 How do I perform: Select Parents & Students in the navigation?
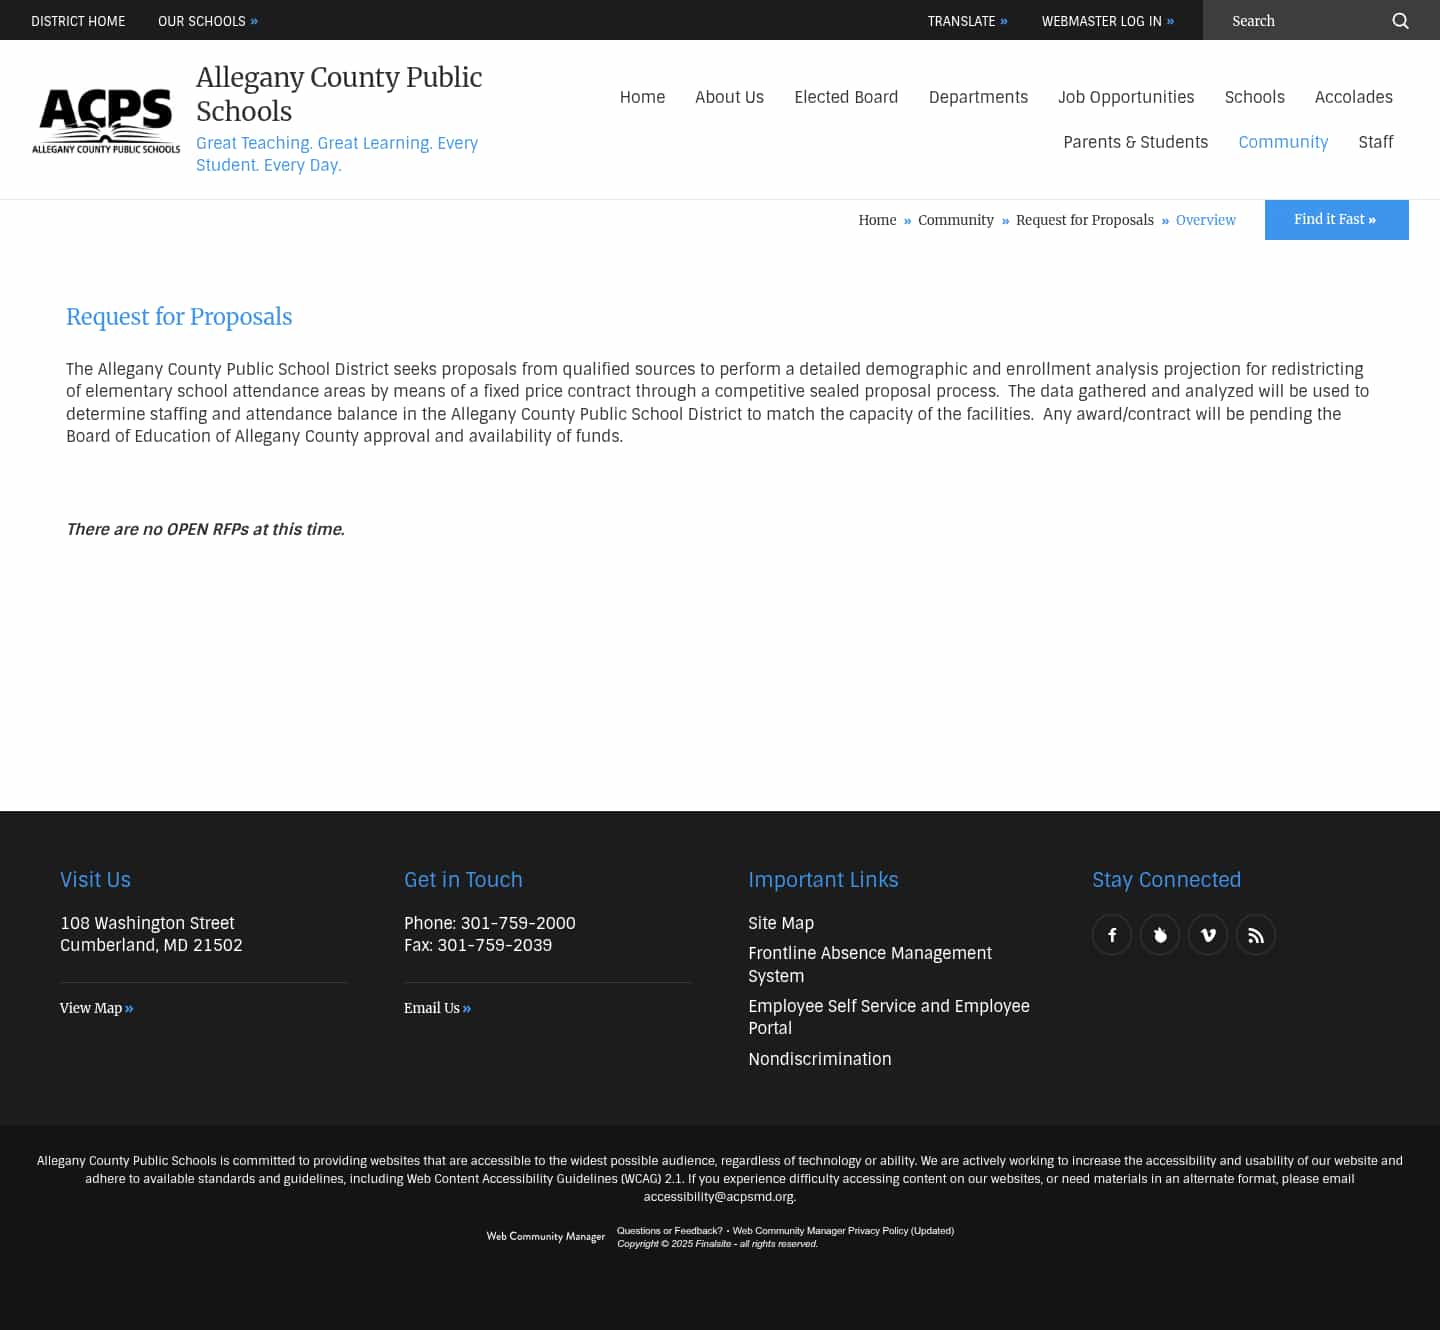tap(1135, 142)
